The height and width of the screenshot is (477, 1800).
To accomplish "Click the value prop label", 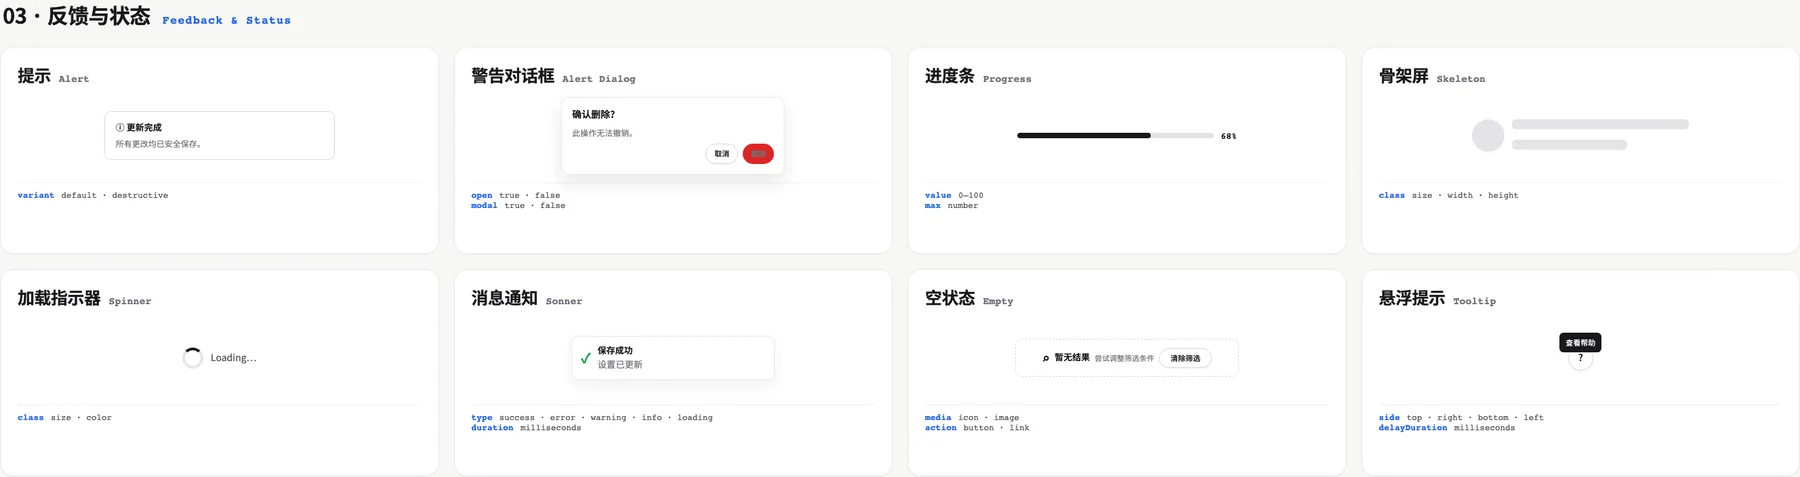I will tap(938, 195).
